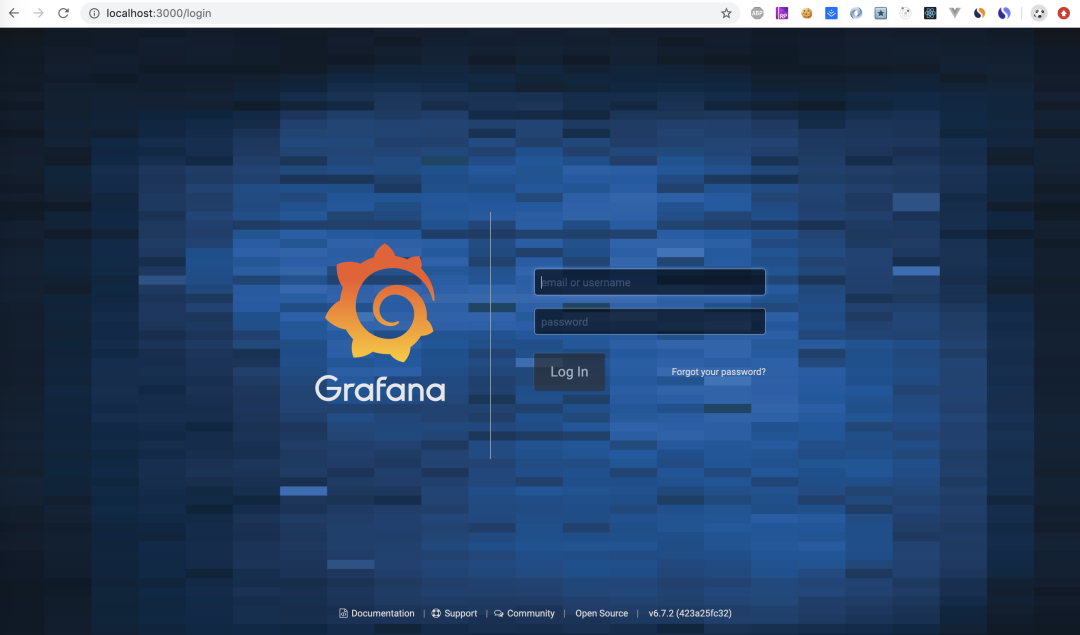
Task: Open the blue star bookmark extension
Action: pyautogui.click(x=881, y=13)
